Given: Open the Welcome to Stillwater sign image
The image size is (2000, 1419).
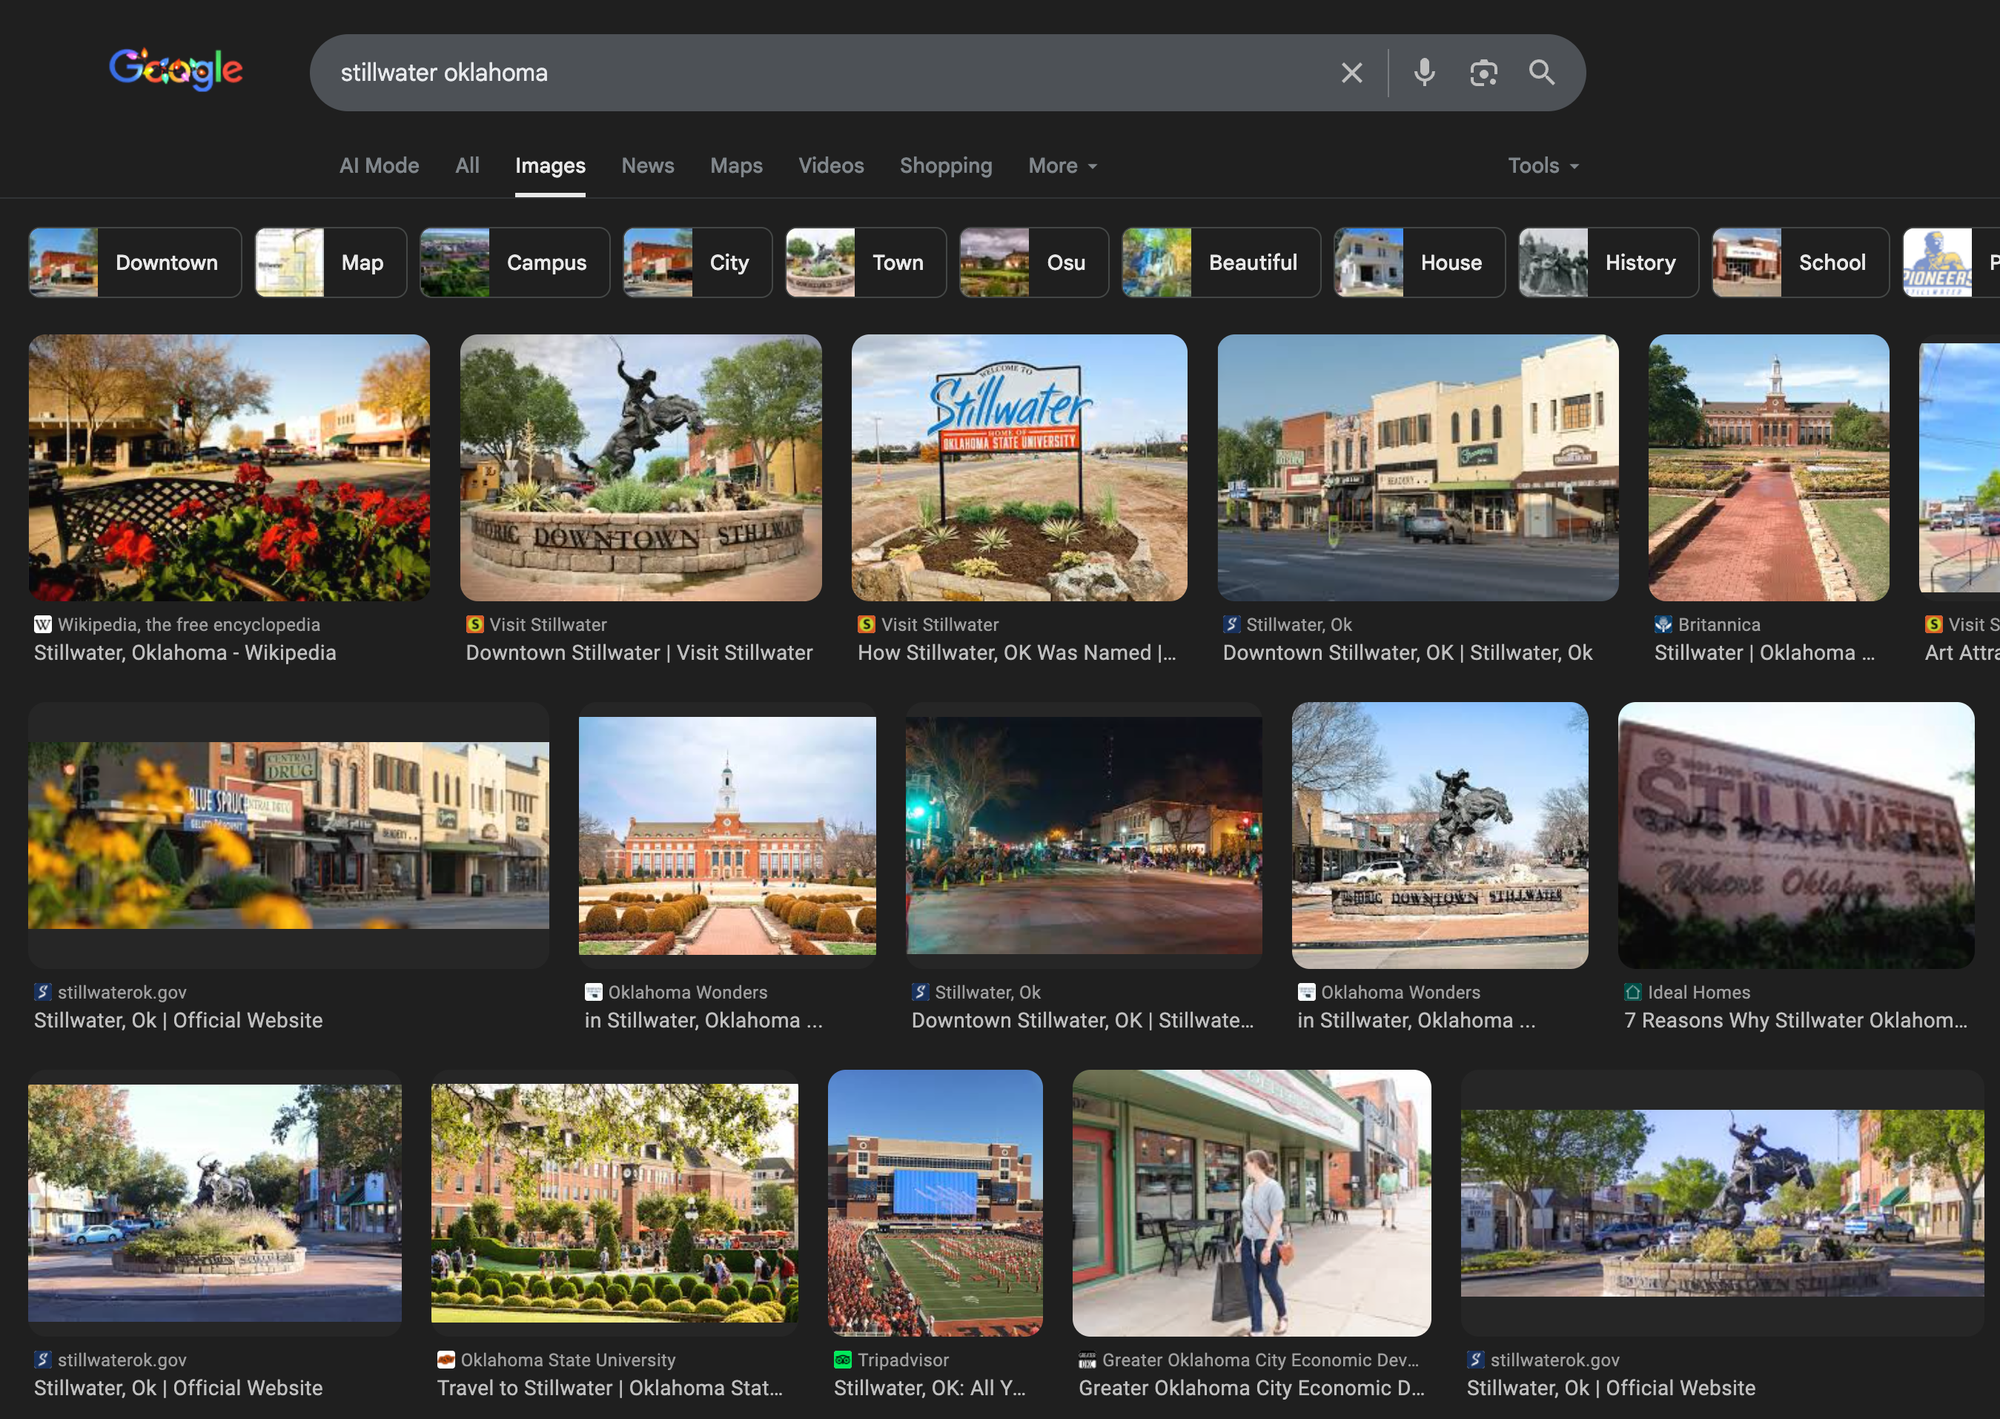Looking at the screenshot, I should [1019, 468].
